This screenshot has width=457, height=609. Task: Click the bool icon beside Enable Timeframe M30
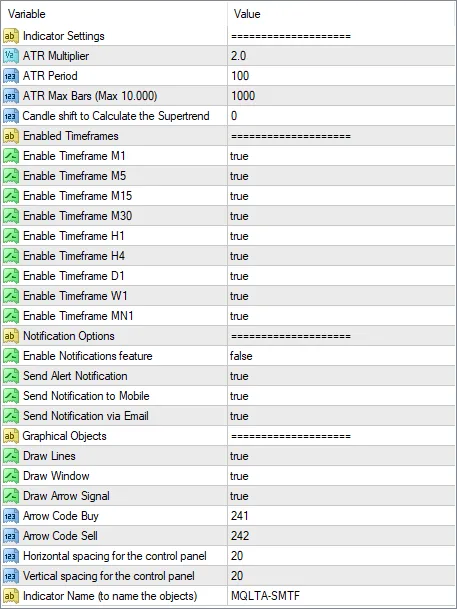11,216
